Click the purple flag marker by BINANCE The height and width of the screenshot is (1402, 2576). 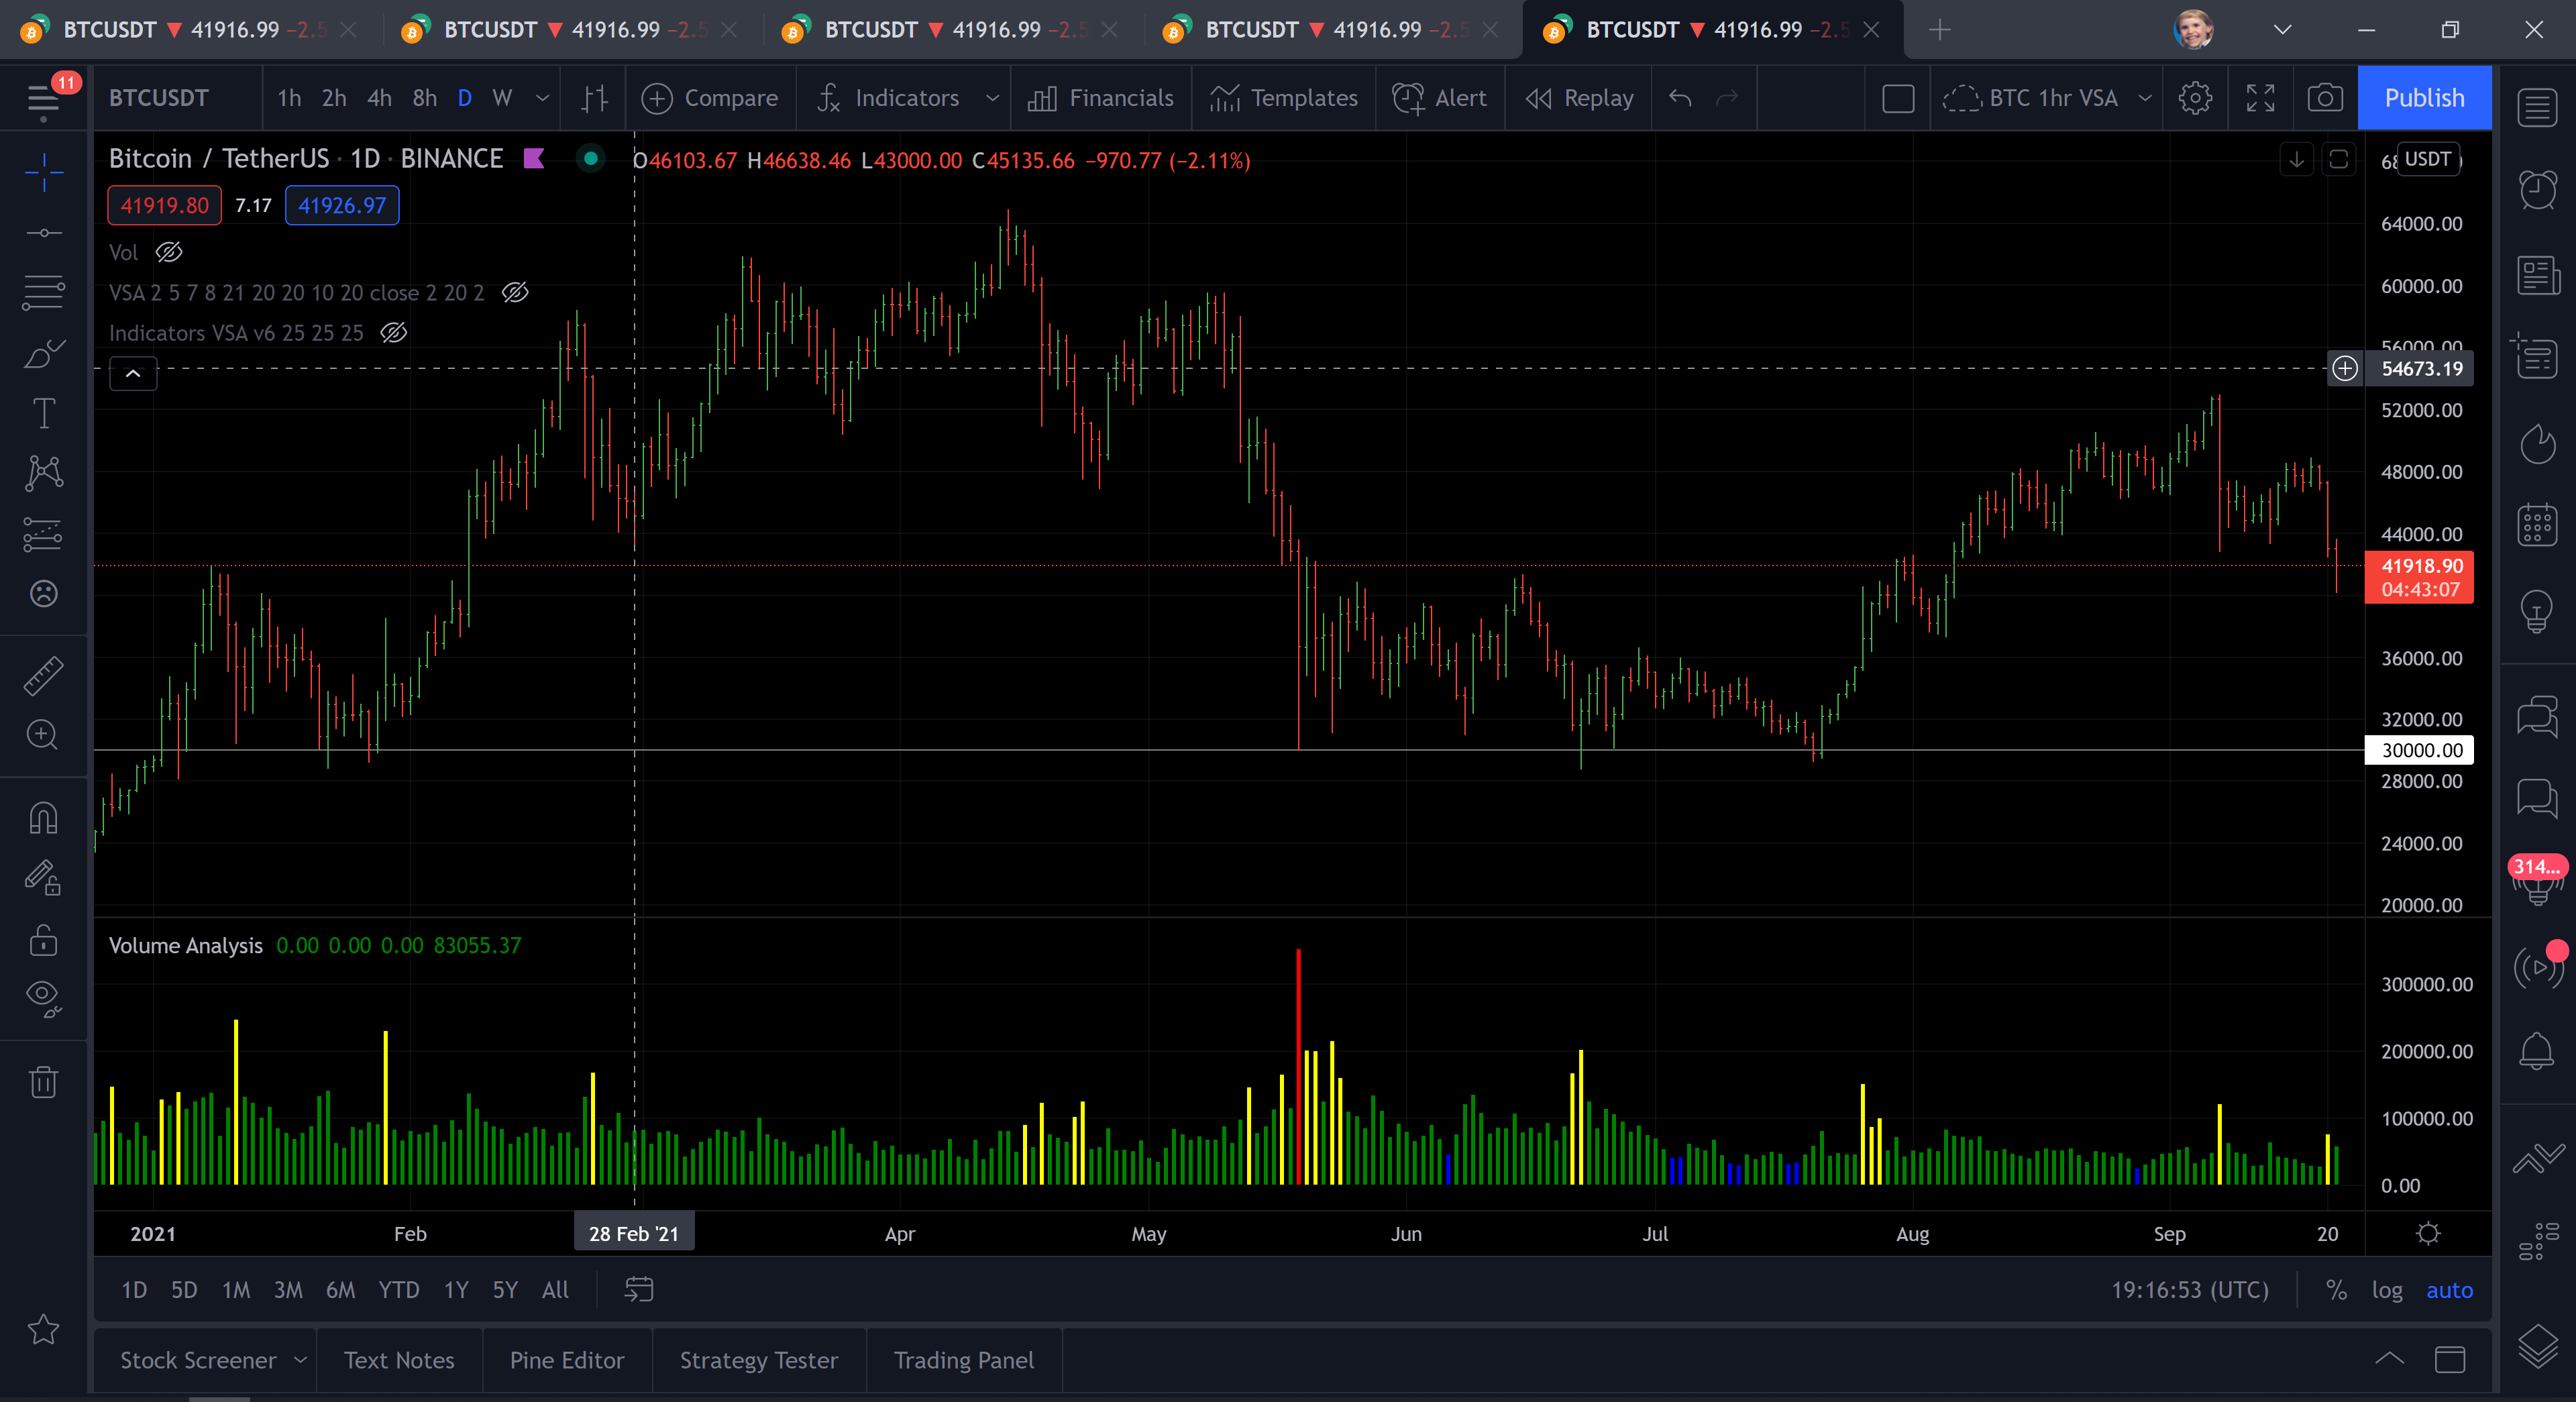click(x=534, y=159)
